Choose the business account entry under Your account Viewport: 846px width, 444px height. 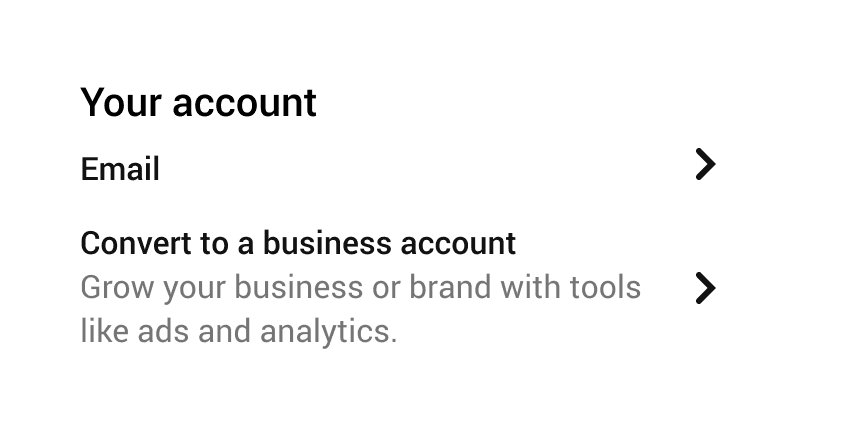coord(398,287)
